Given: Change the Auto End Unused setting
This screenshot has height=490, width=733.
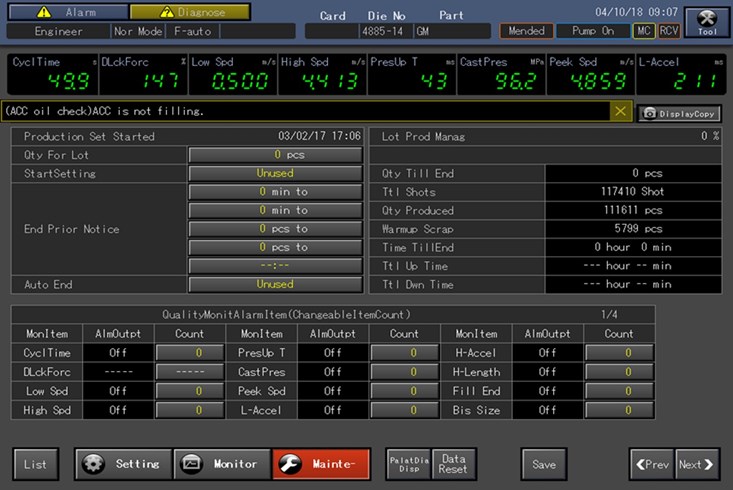Looking at the screenshot, I should pos(275,284).
